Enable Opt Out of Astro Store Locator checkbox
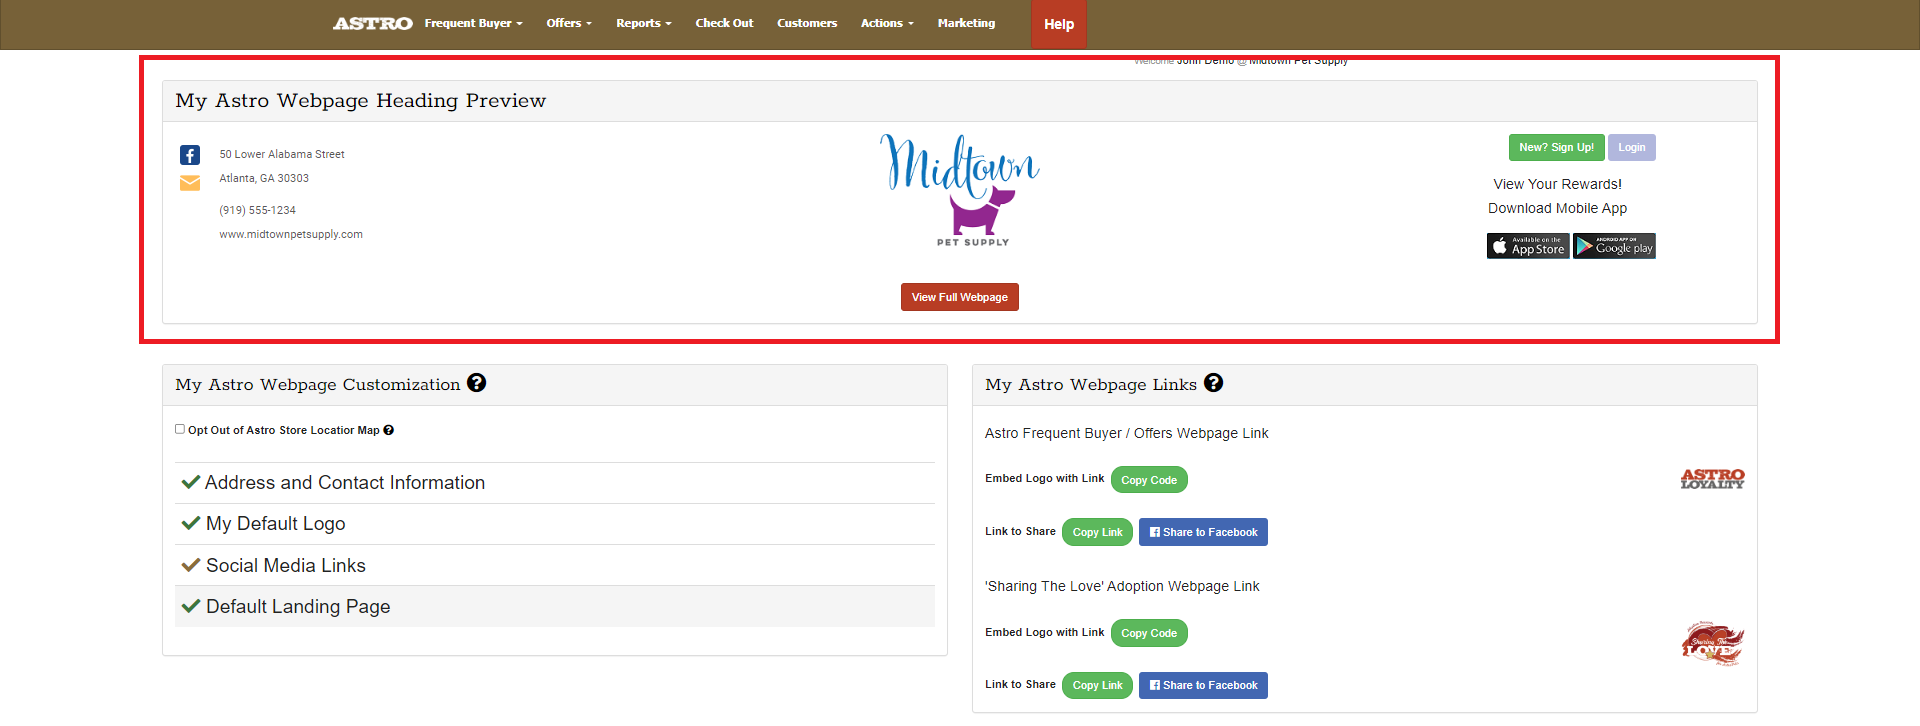Screen dimensions: 1920x726 [x=180, y=429]
